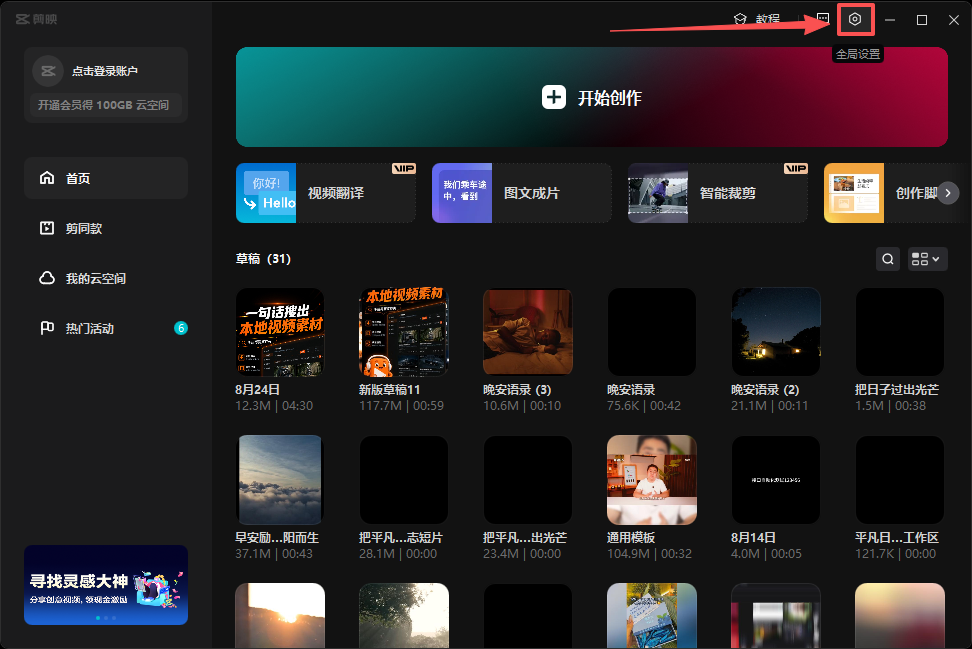
Task: Launch the 智能裁剪 tool
Action: (718, 193)
